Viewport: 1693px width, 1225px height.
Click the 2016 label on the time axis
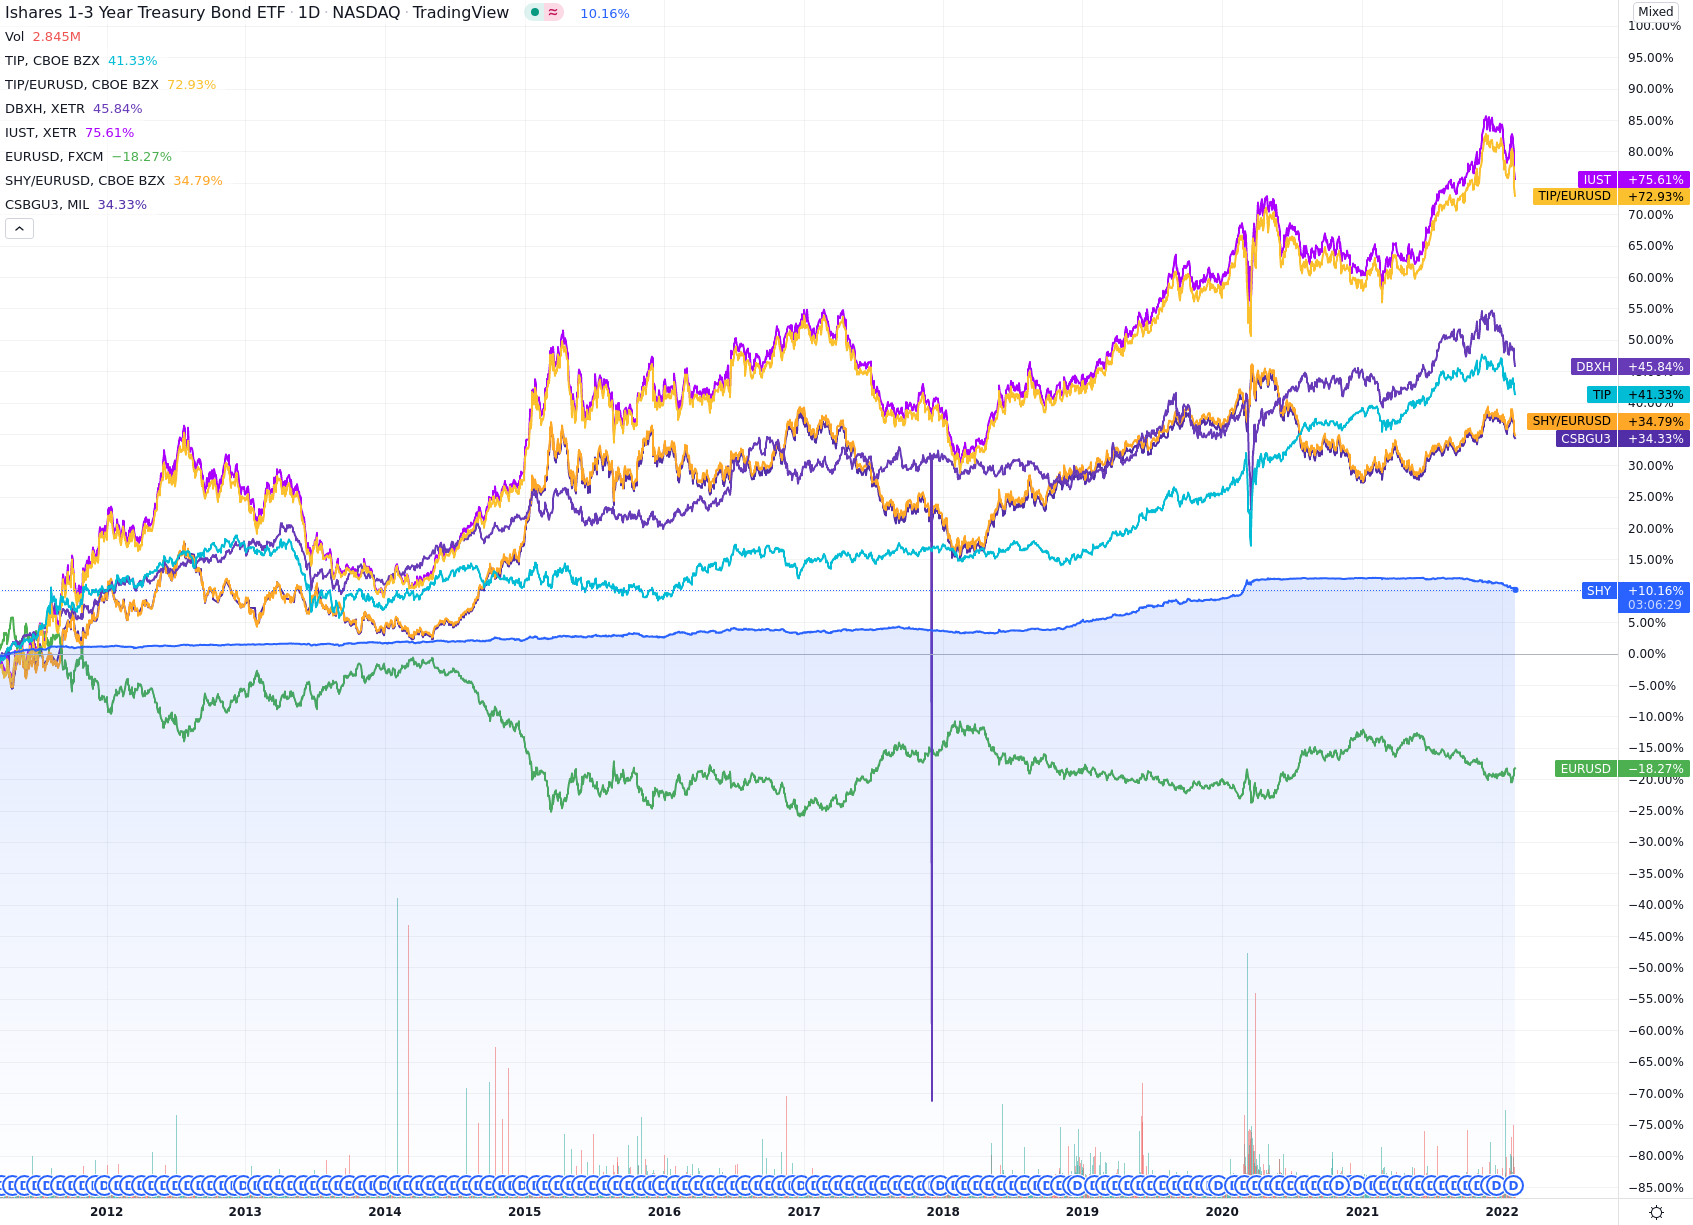[664, 1211]
